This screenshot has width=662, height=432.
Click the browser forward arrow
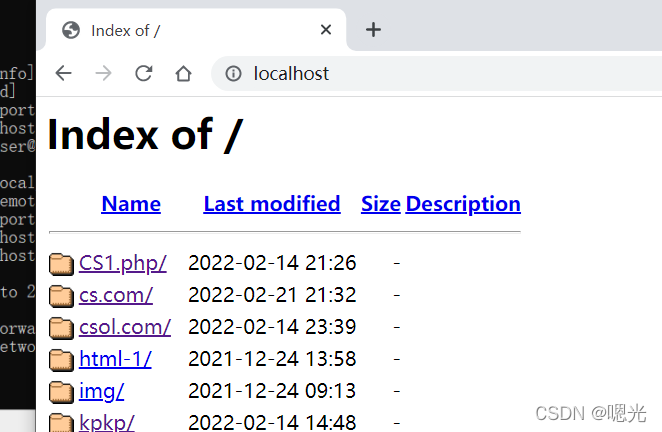coord(103,73)
